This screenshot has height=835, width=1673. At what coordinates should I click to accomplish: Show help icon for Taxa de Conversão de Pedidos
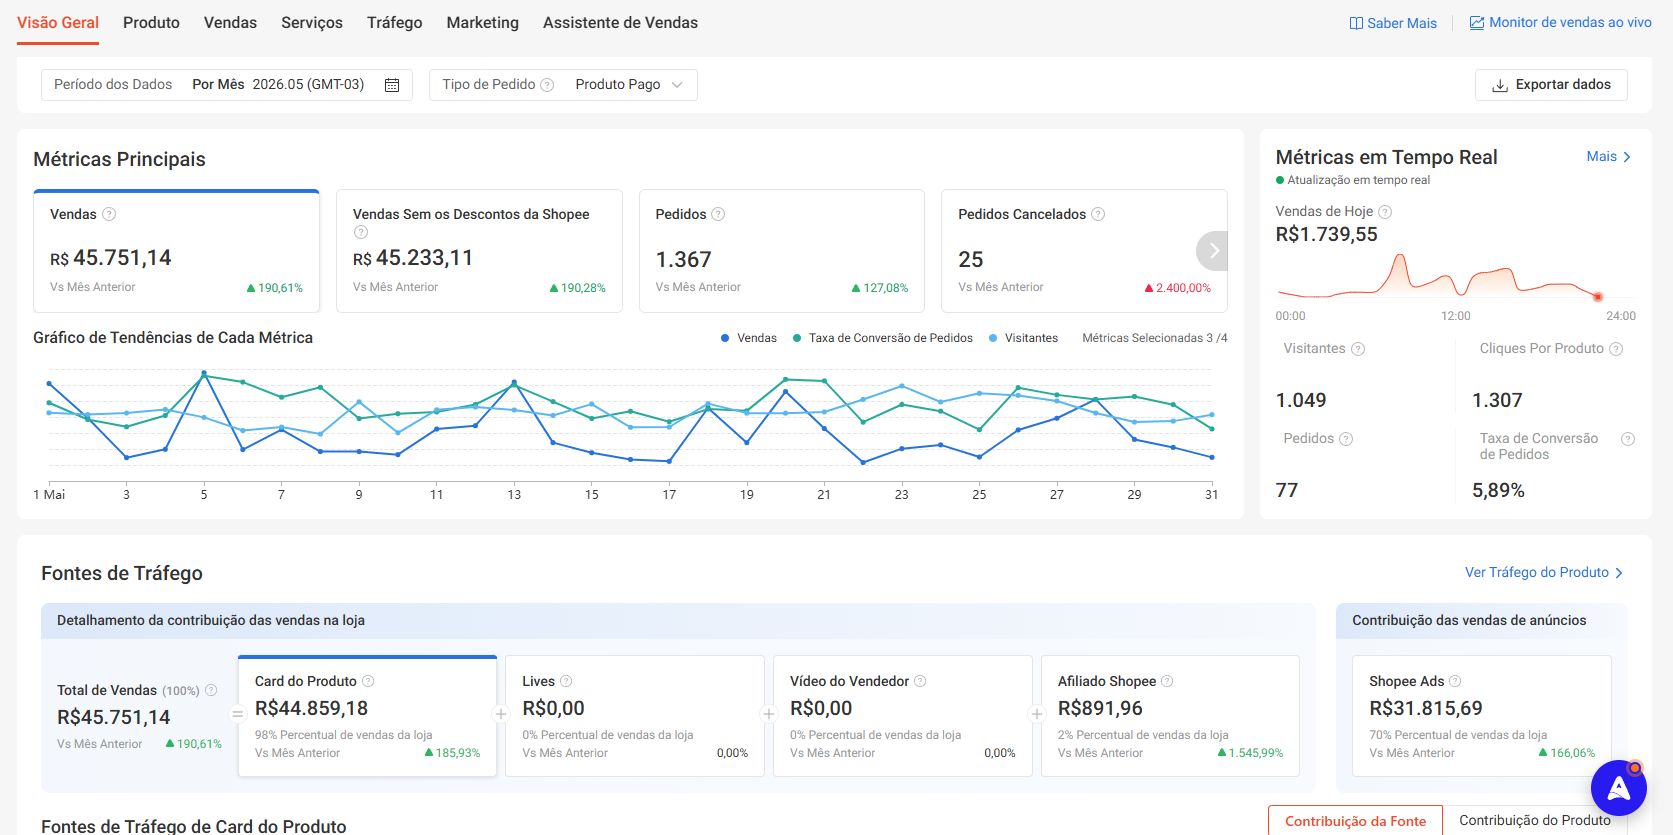1628,439
